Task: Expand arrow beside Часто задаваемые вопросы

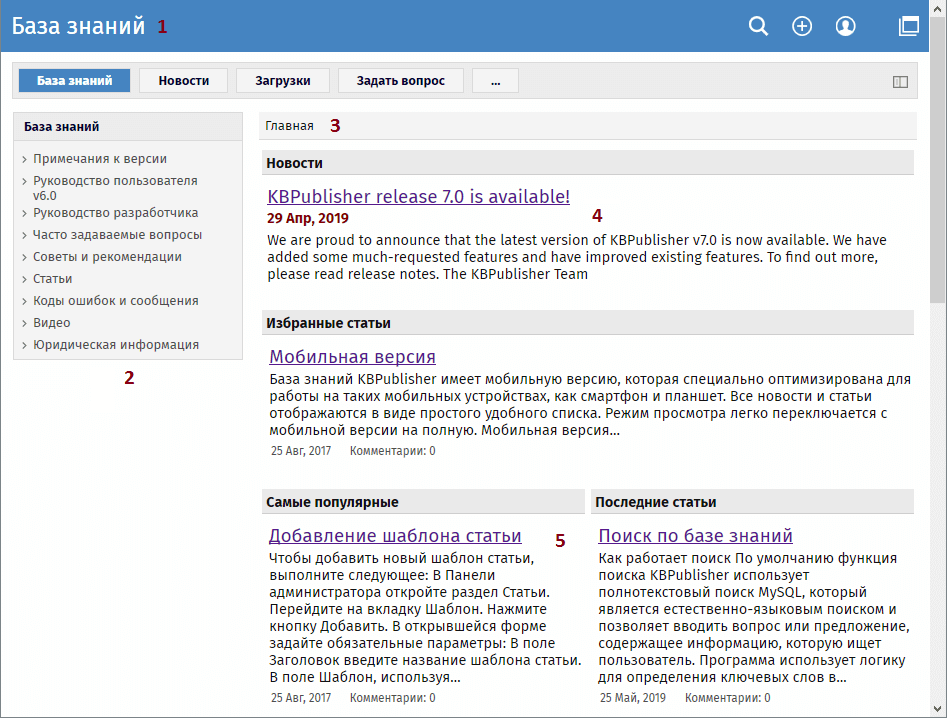Action: click(25, 235)
